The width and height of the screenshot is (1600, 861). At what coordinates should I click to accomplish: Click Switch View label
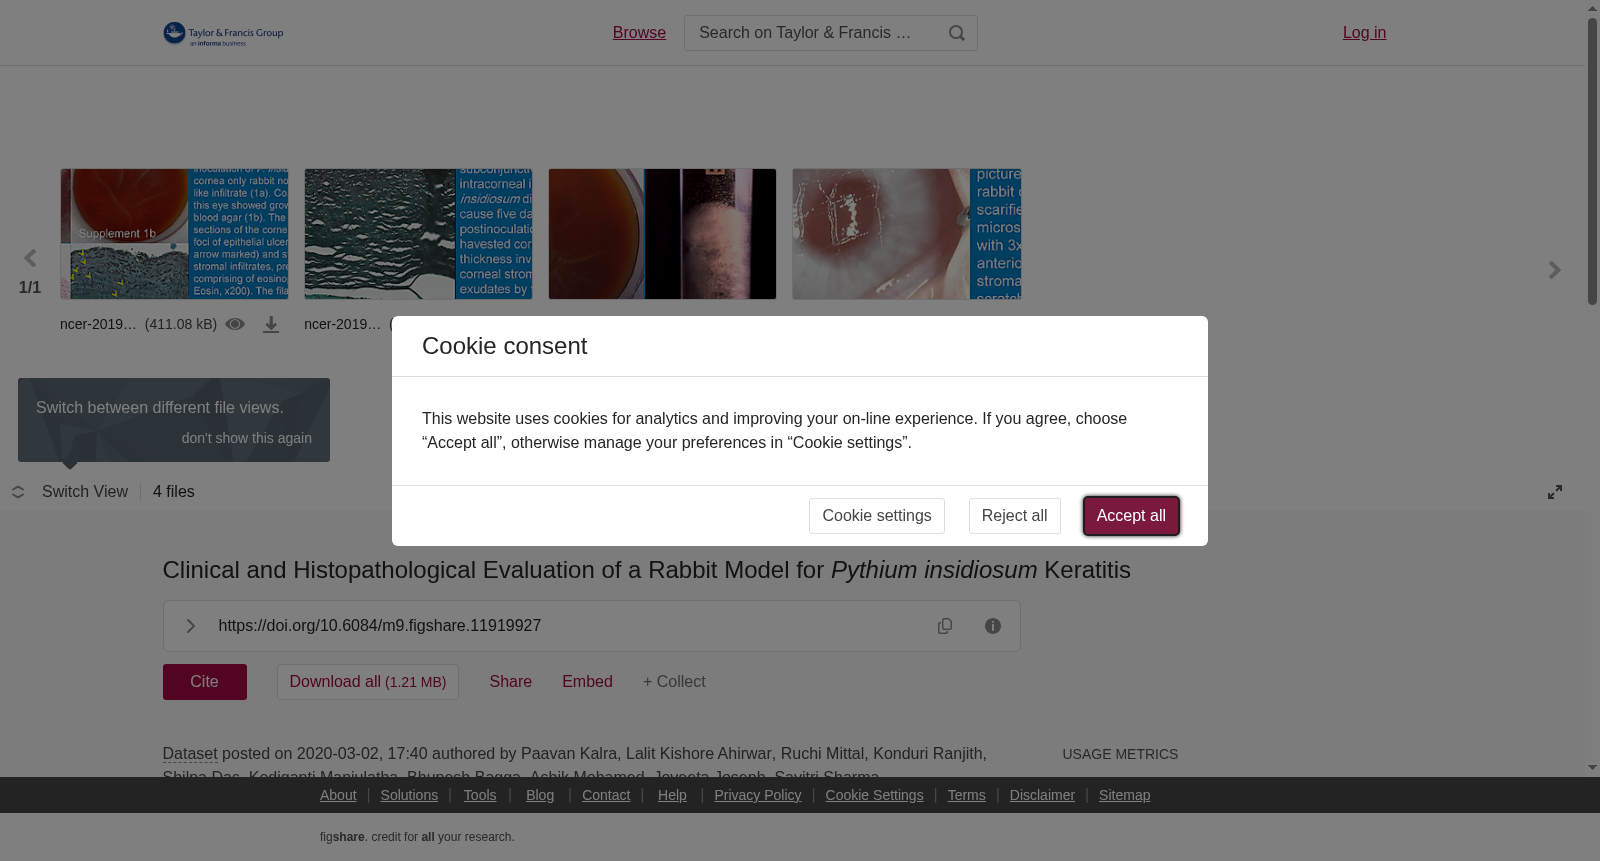(85, 492)
